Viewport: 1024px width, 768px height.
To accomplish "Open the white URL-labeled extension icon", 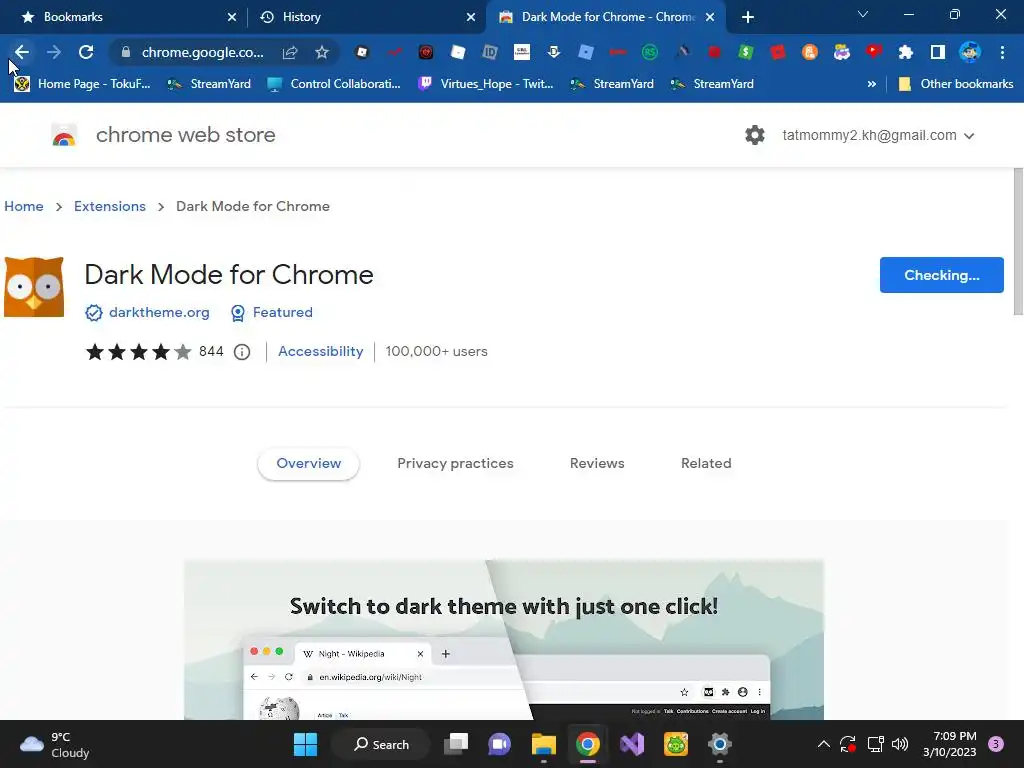I will 522,52.
